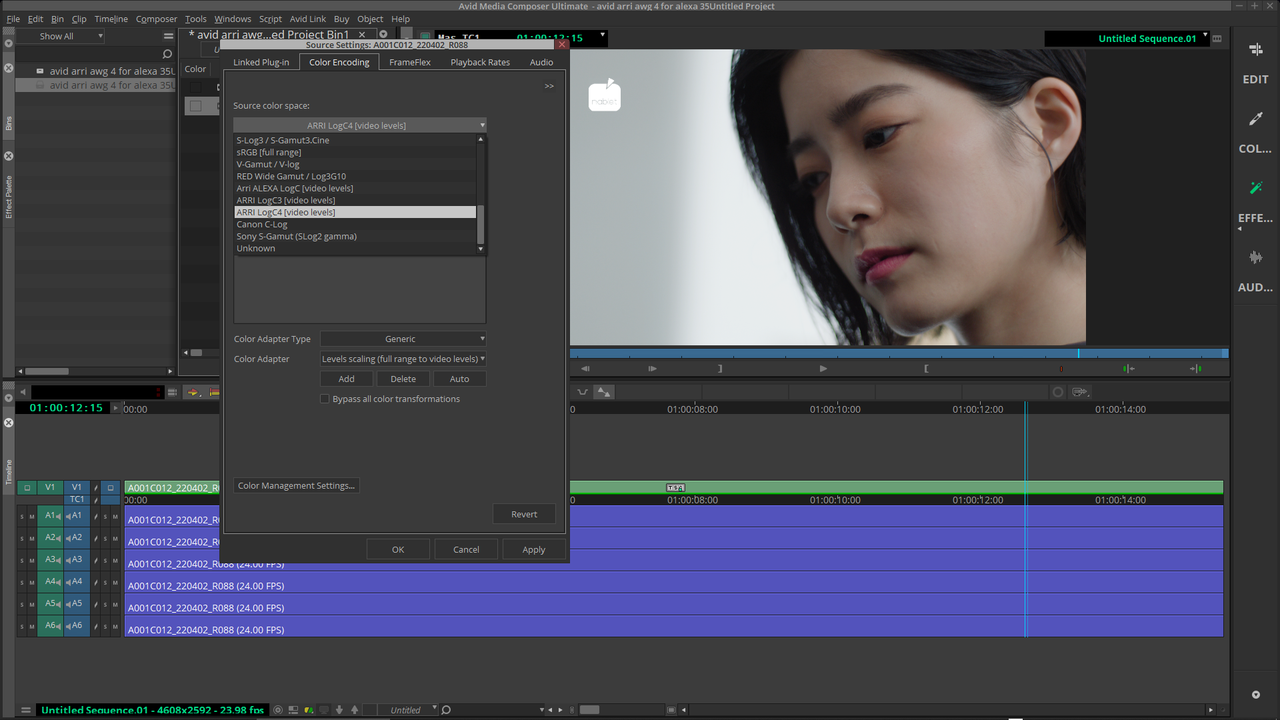Screen dimensions: 1280x720
Task: Toggle the TC1 track button
Action: (x=77, y=499)
